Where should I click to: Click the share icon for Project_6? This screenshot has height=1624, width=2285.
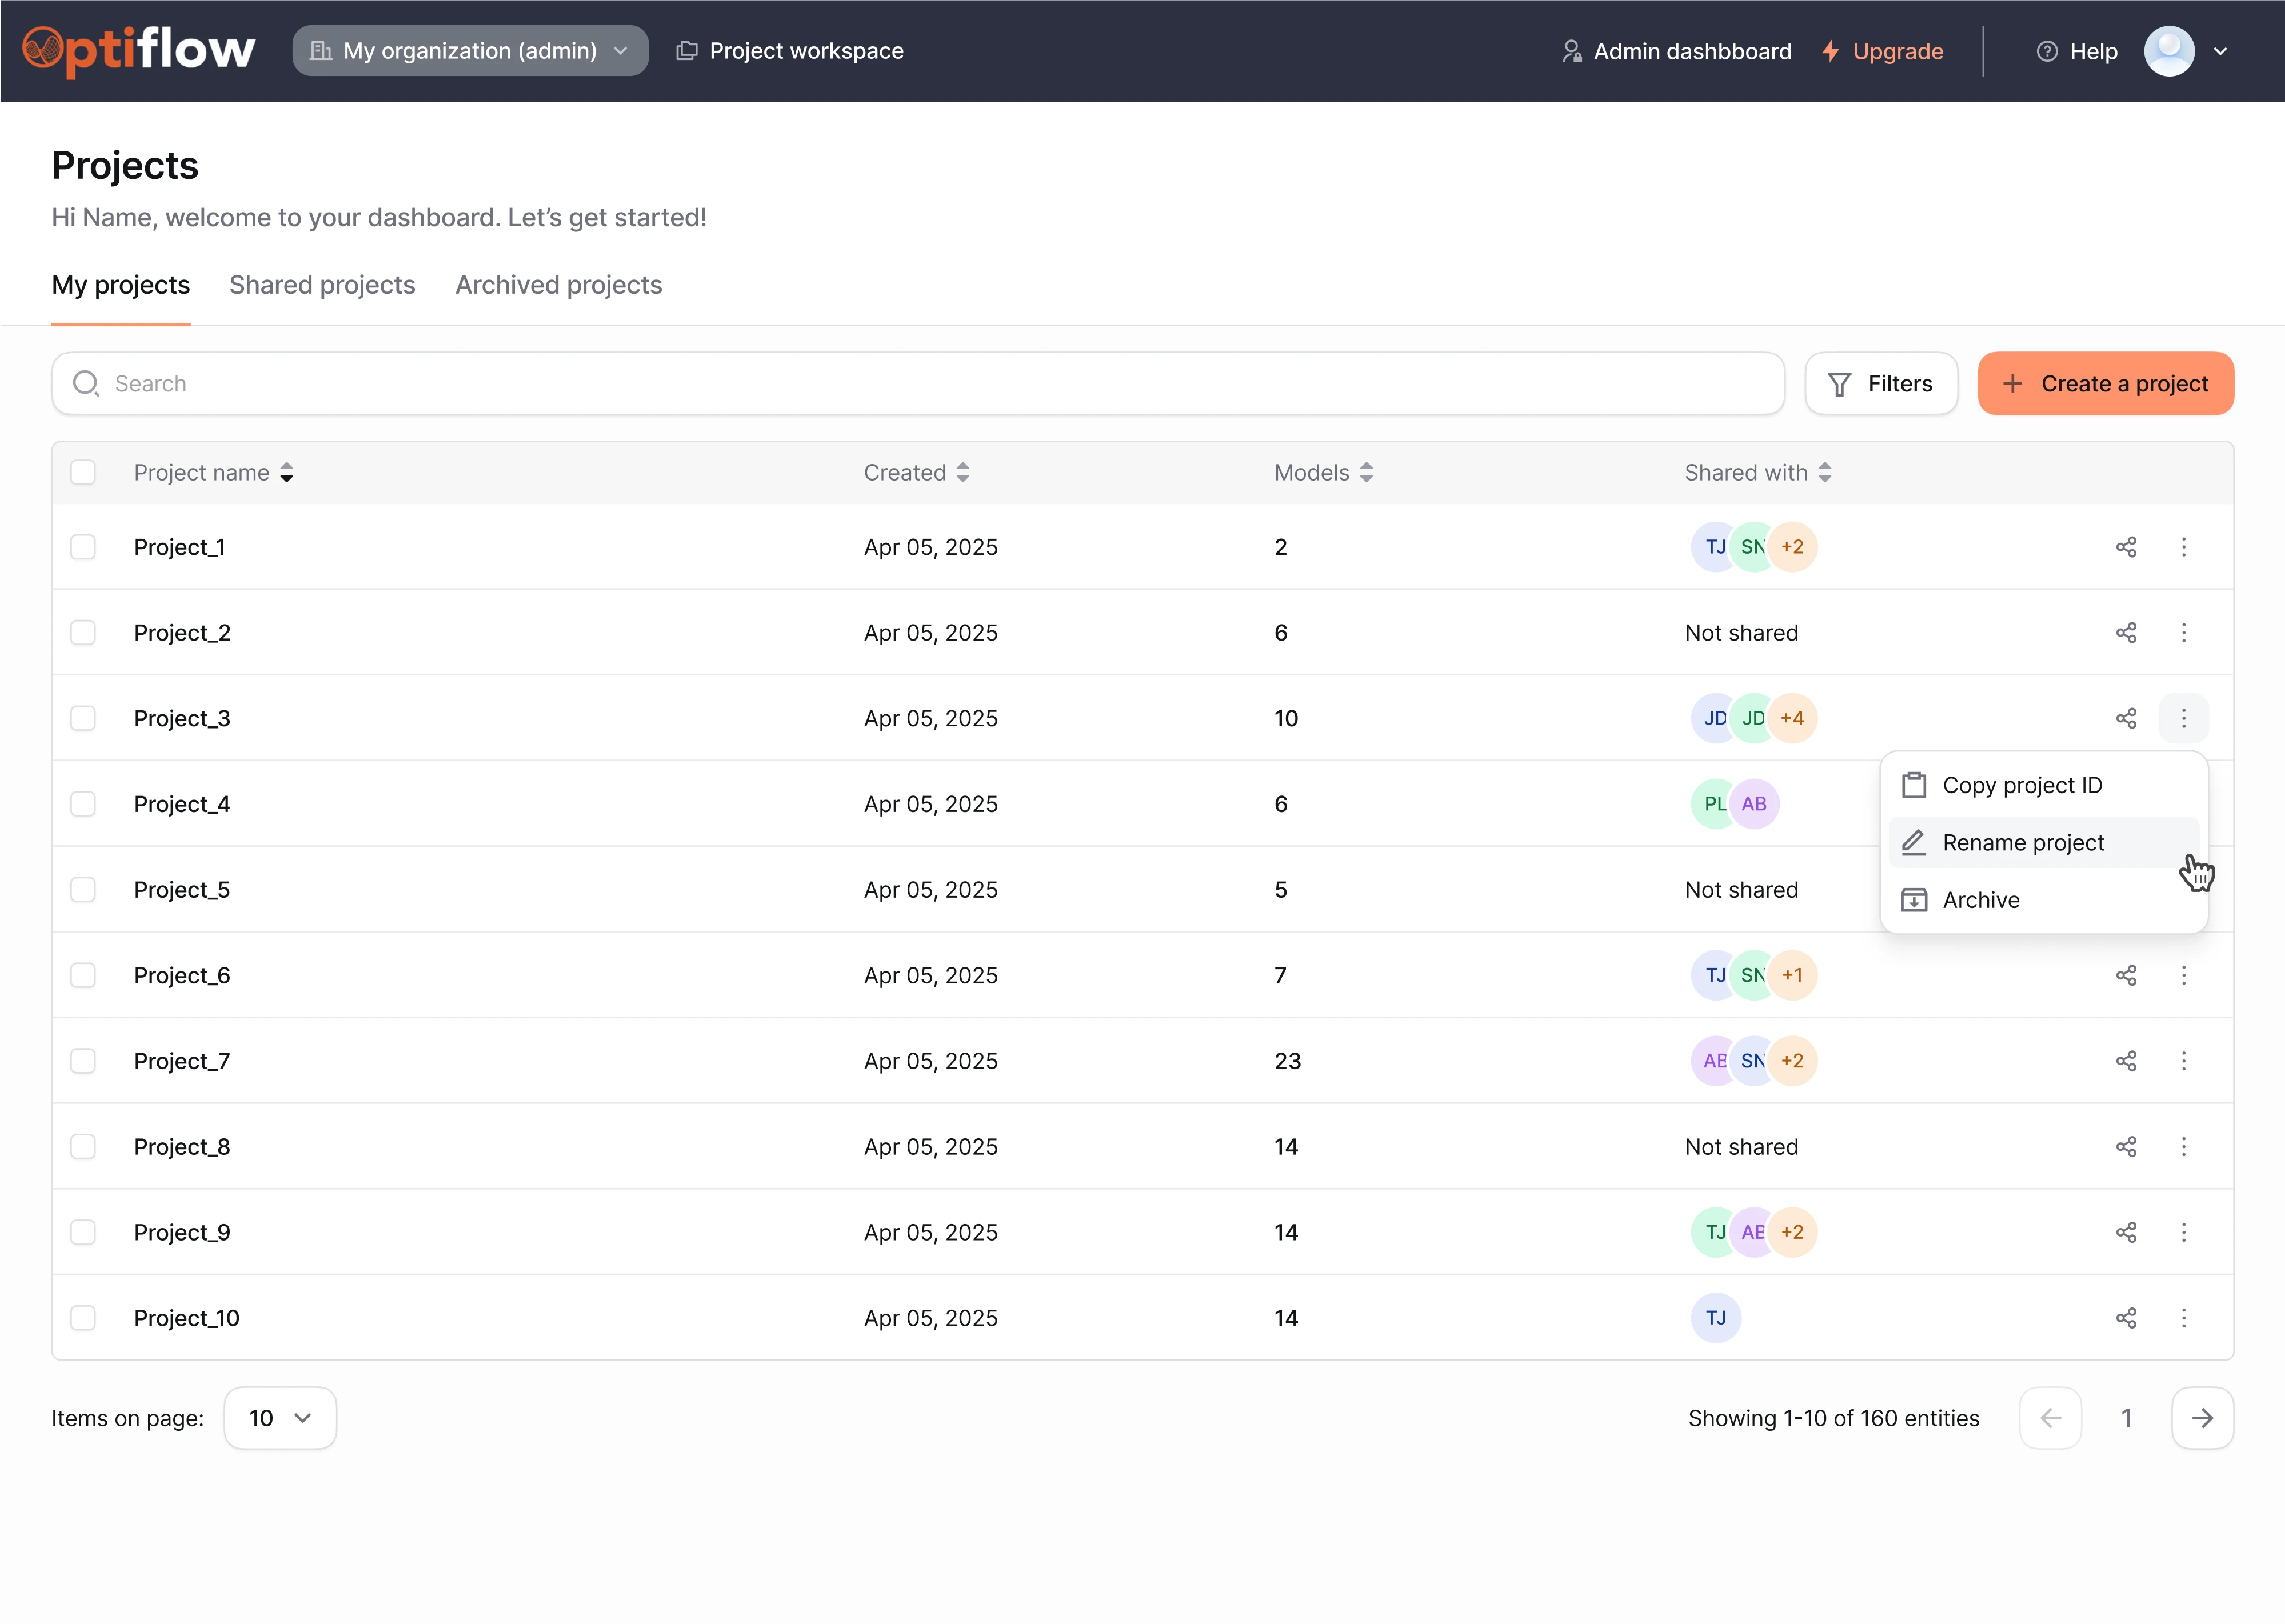click(x=2126, y=975)
